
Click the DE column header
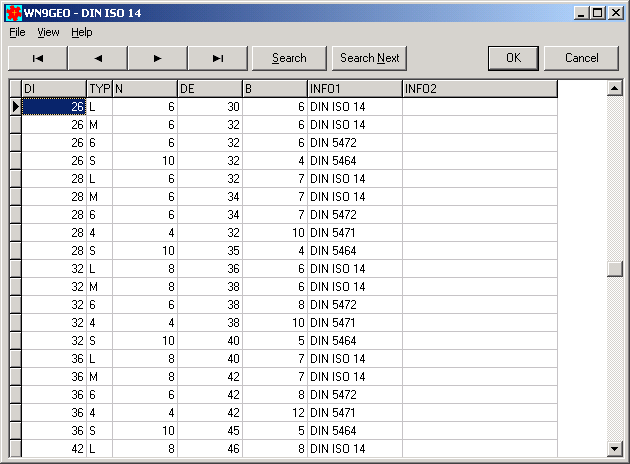click(209, 89)
